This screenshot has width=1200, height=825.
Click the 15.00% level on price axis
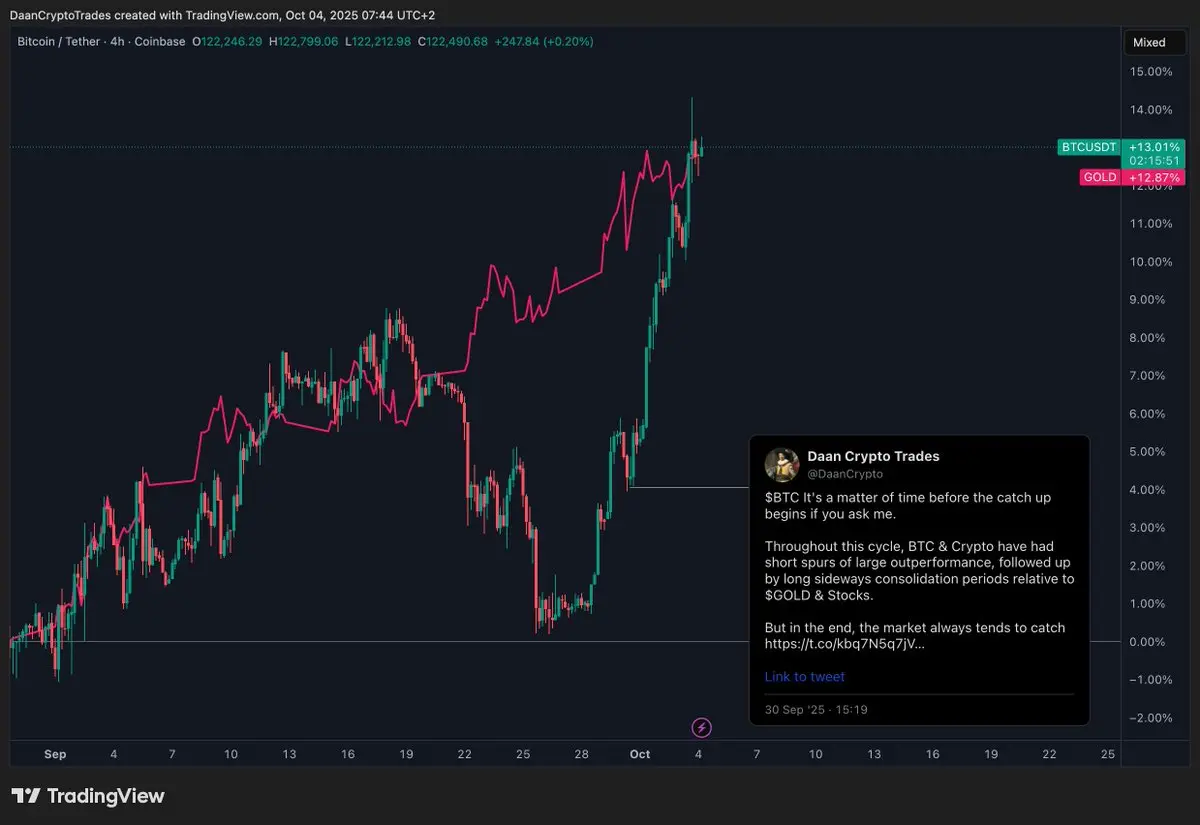pos(1151,72)
